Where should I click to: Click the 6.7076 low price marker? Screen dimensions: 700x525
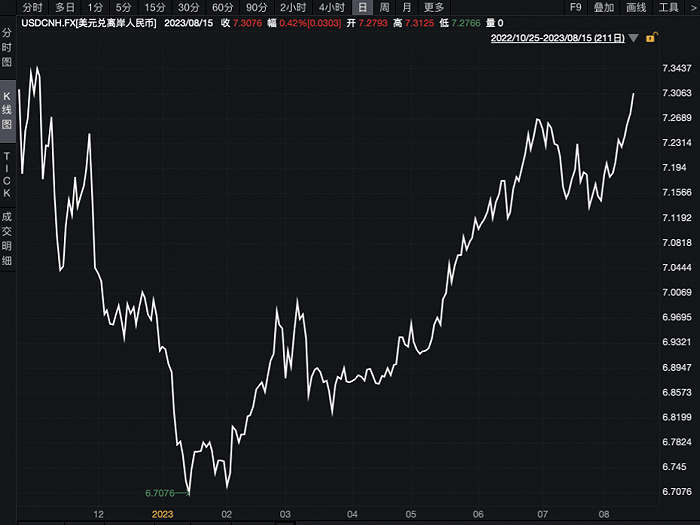click(x=160, y=493)
